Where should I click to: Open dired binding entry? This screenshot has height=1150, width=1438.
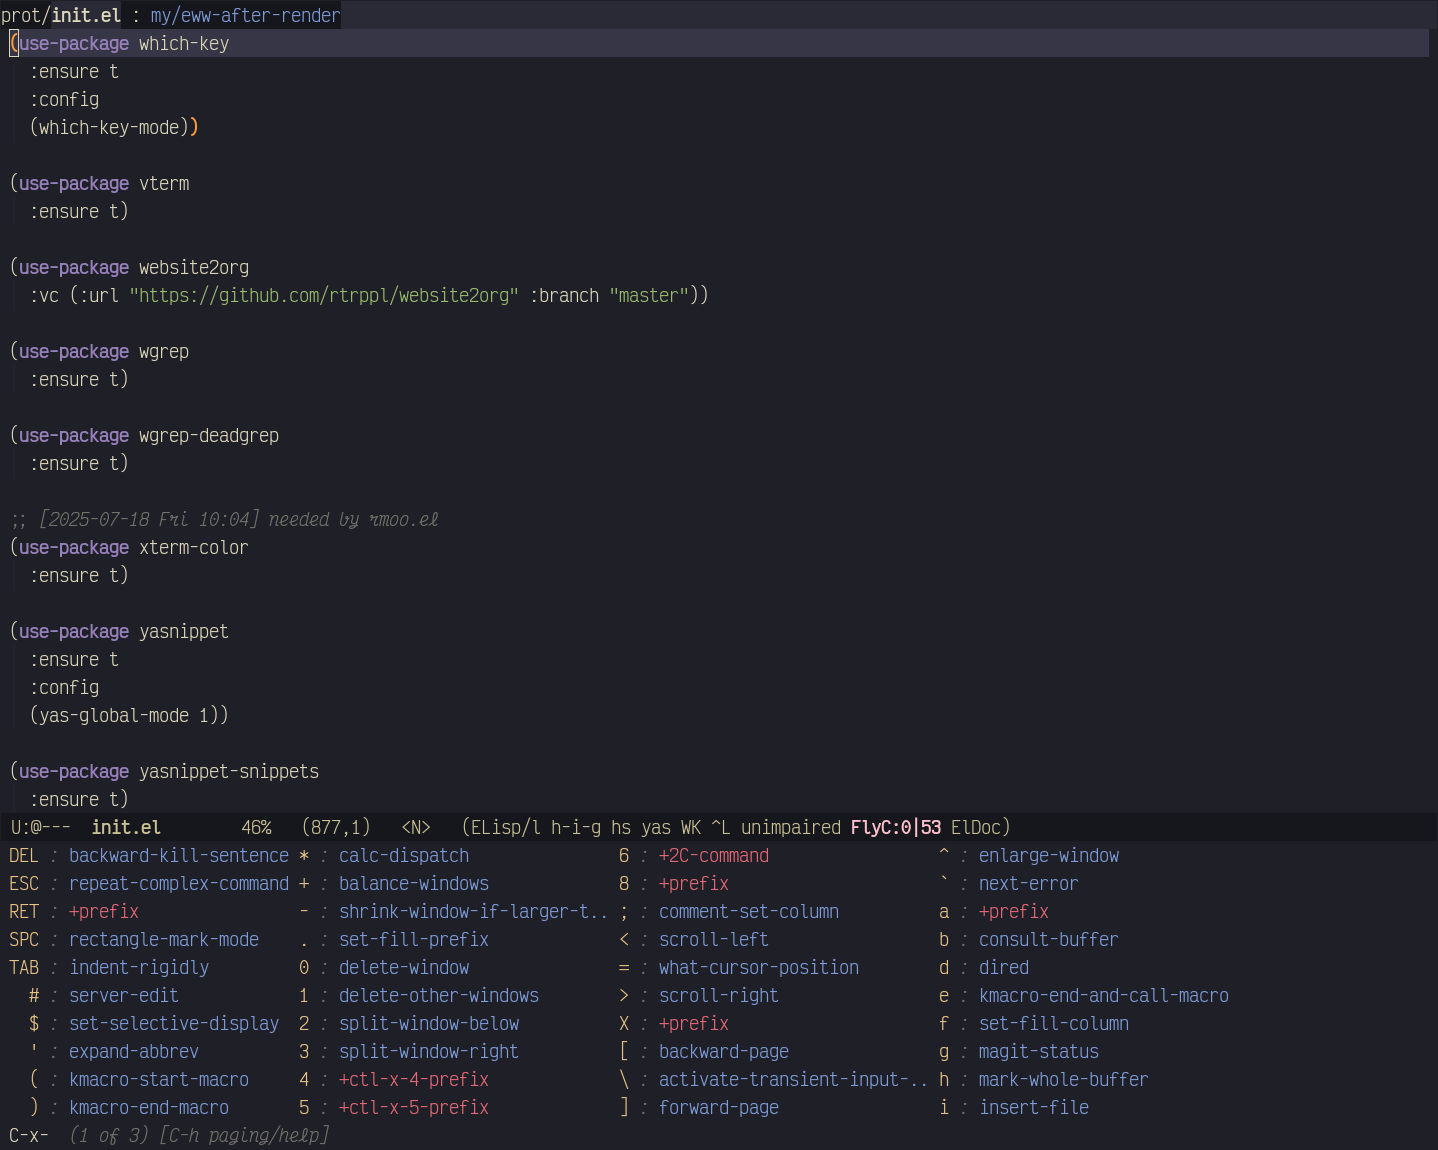point(1004,967)
